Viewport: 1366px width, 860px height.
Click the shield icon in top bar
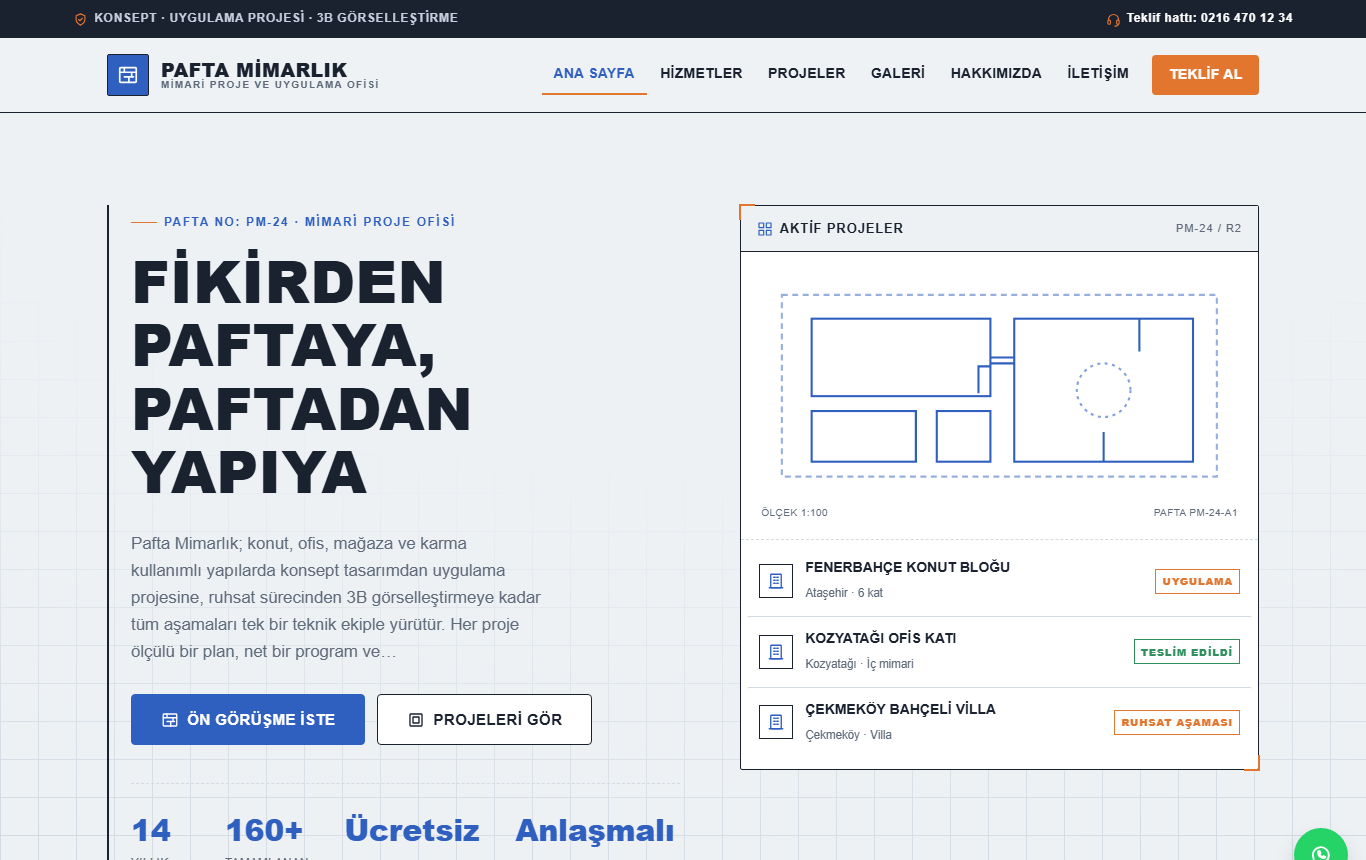[81, 18]
